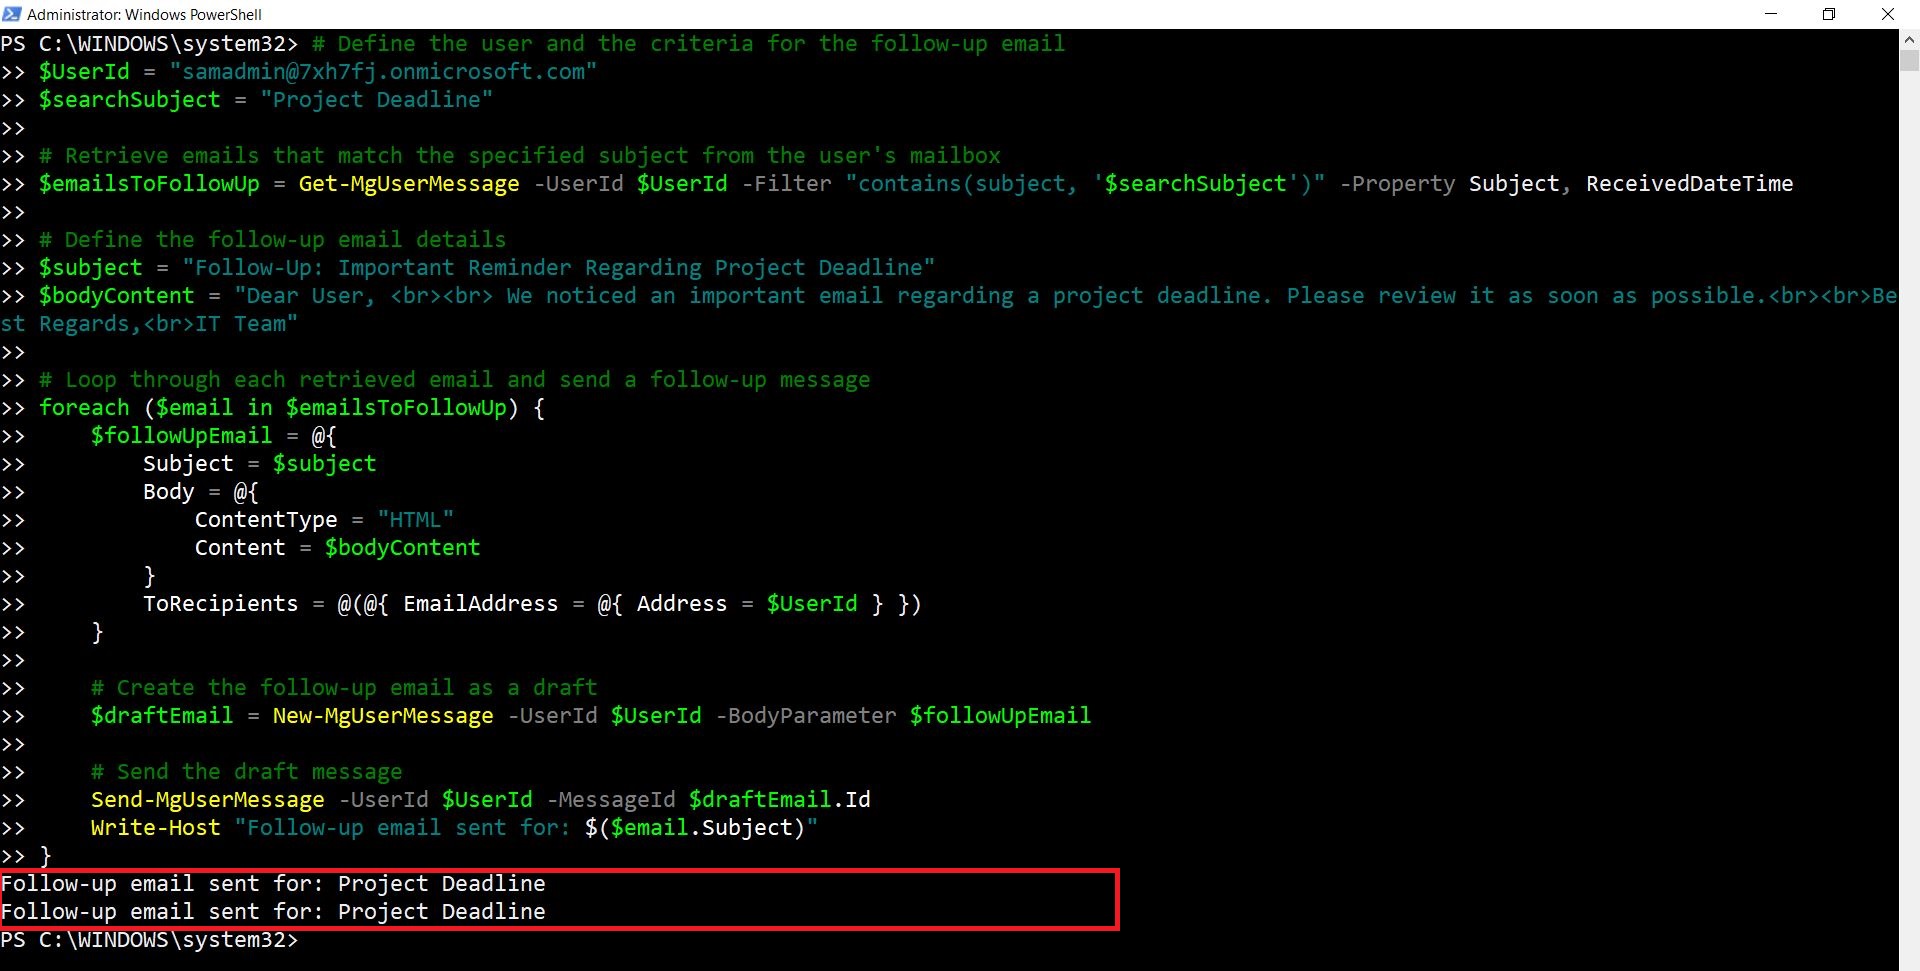Click the last PS C:\WINDOWS\system32> prompt
The height and width of the screenshot is (971, 1920).
click(x=149, y=940)
